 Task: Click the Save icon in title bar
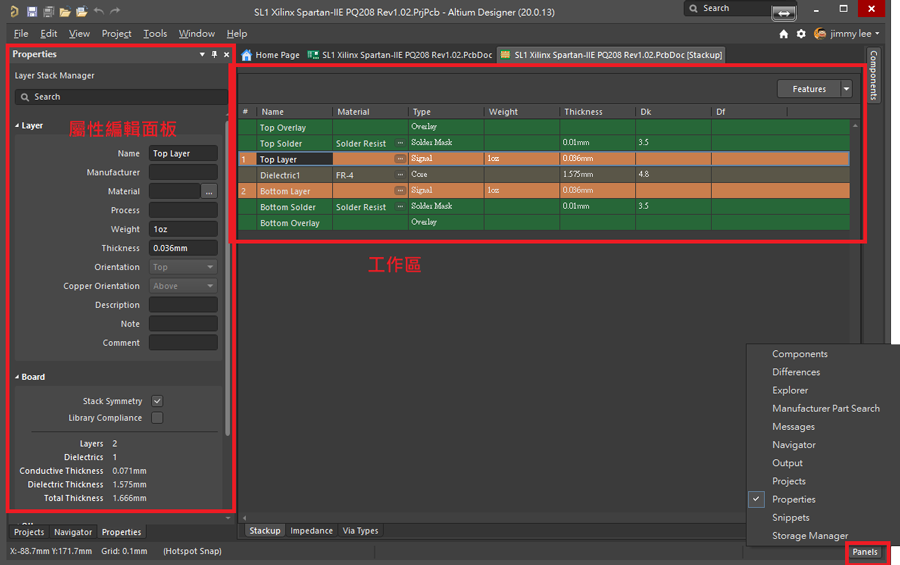[x=32, y=11]
